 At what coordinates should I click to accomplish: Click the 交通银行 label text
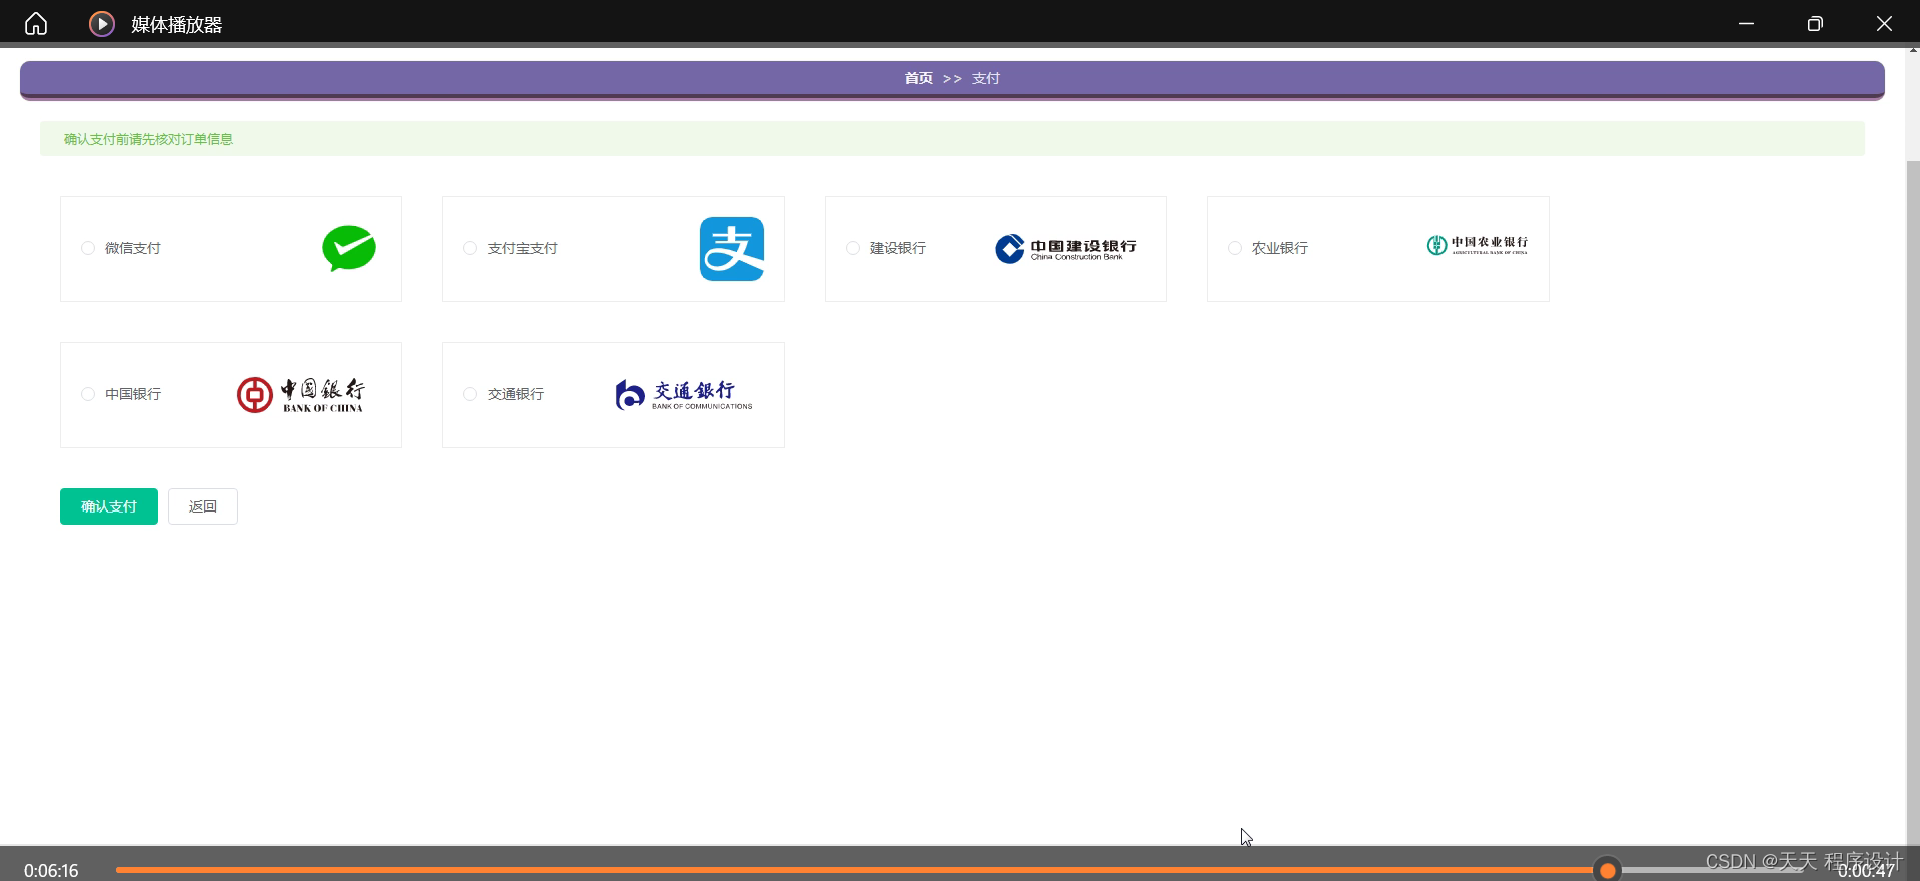coord(516,394)
